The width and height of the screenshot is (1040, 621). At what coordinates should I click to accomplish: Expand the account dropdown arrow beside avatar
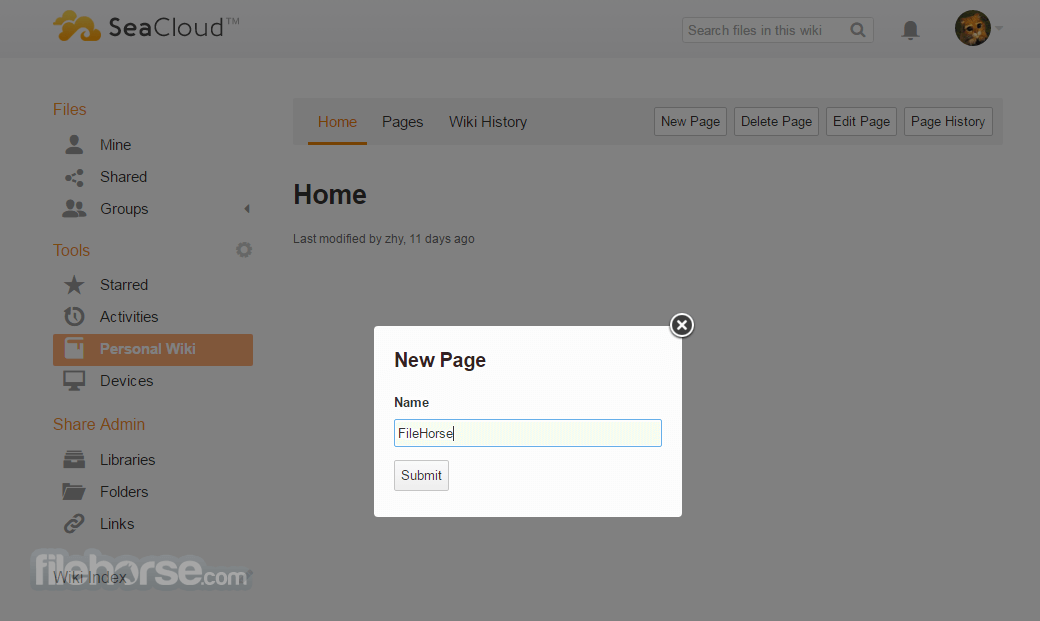click(999, 29)
